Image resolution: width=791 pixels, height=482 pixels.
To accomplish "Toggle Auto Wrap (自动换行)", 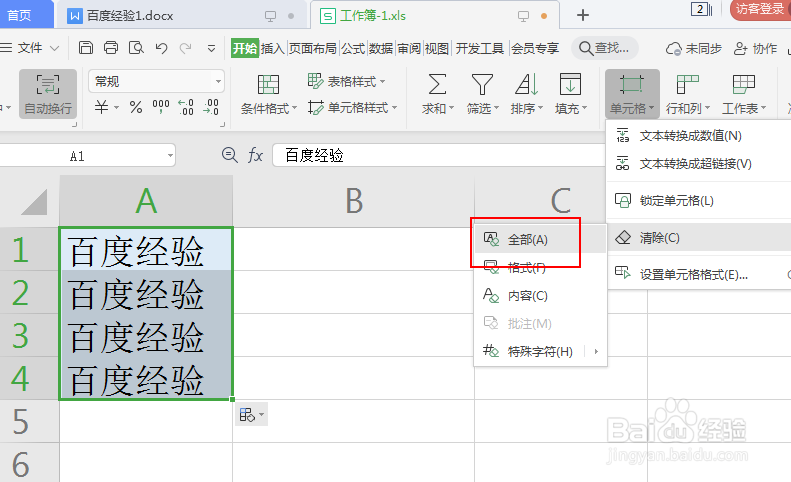I will (48, 94).
